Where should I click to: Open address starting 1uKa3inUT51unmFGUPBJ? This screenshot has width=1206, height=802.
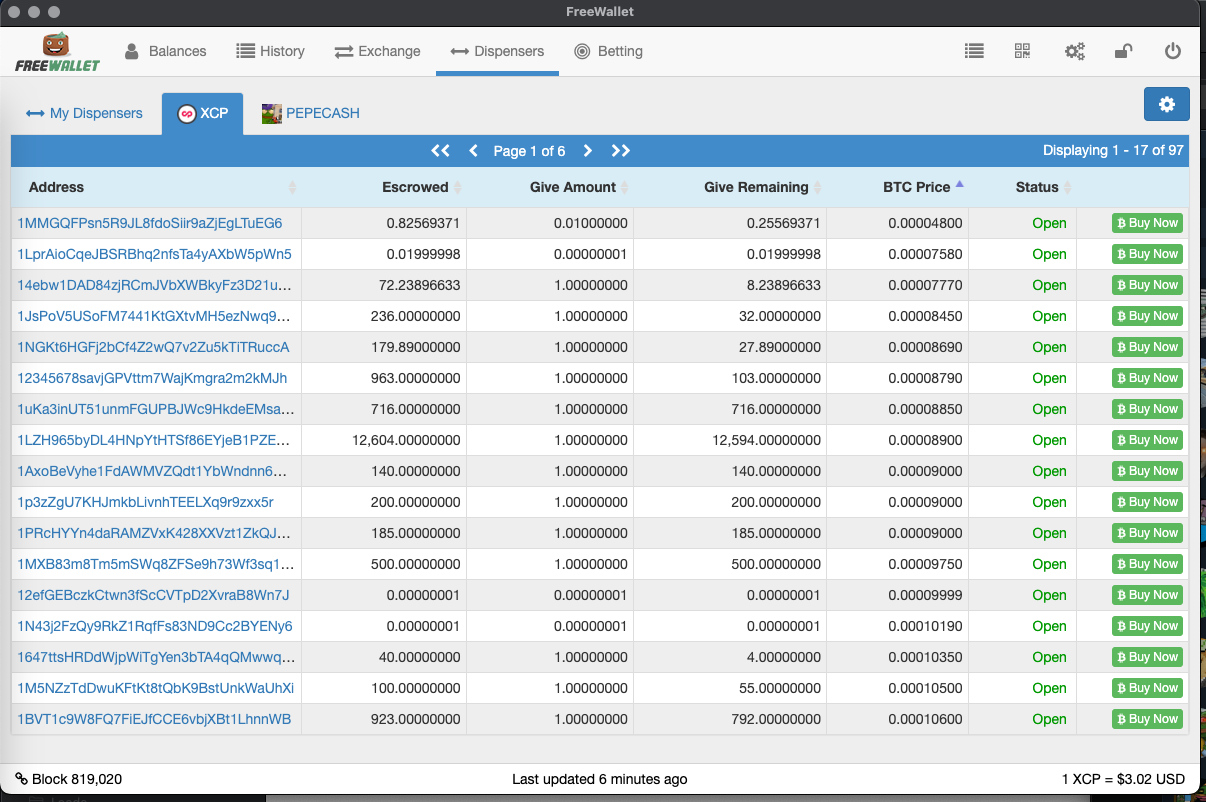155,409
